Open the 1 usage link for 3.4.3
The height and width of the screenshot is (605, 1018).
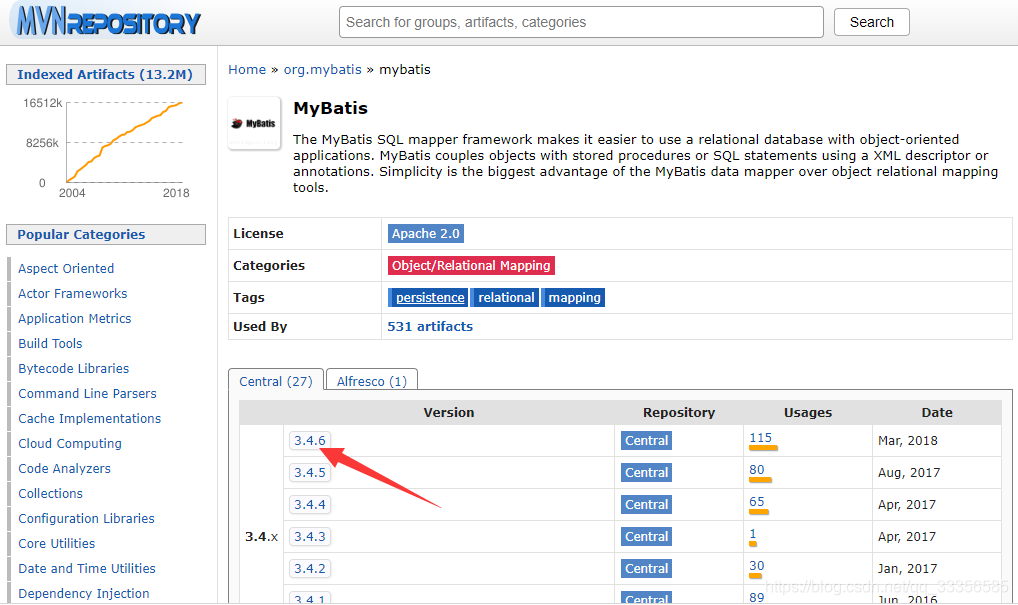(752, 534)
